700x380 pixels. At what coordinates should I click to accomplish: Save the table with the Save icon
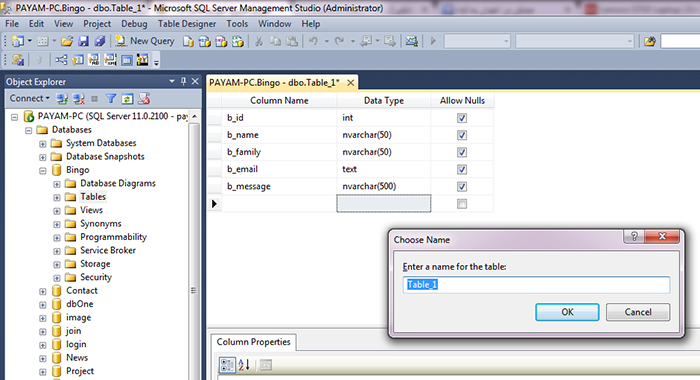click(83, 41)
